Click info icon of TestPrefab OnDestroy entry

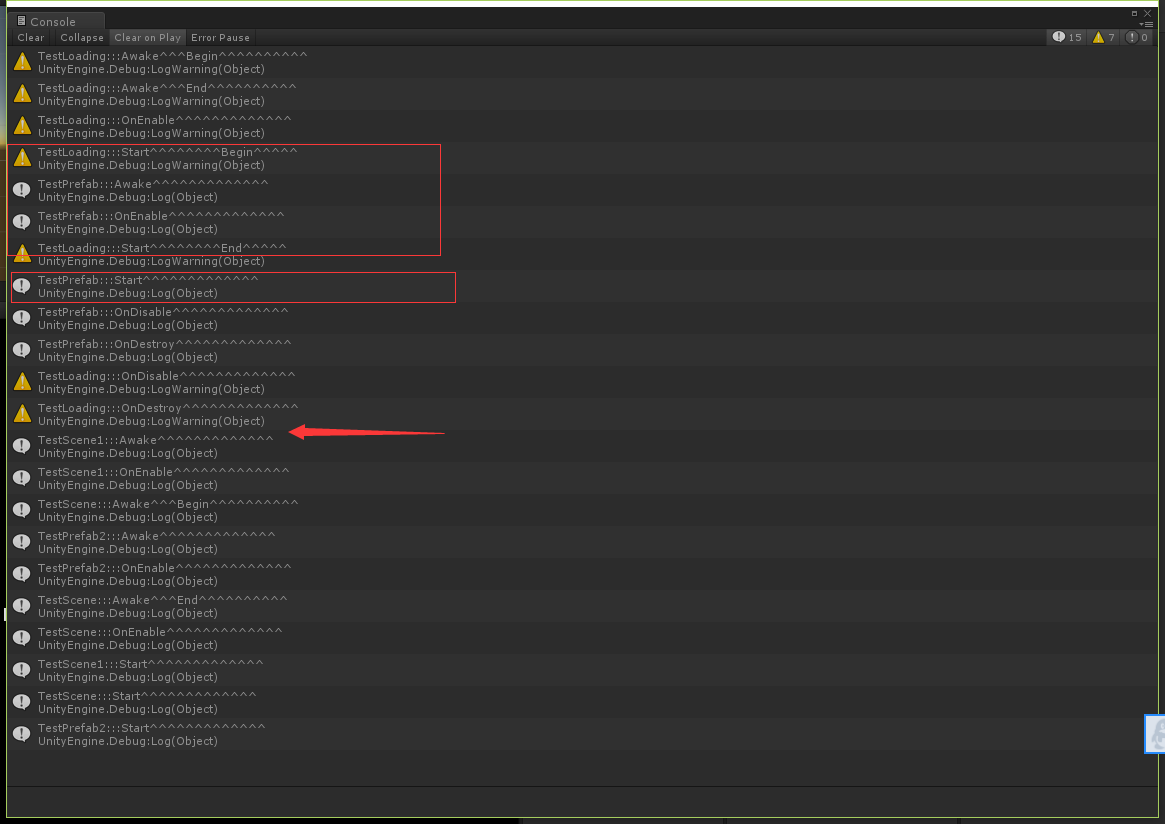click(x=22, y=349)
